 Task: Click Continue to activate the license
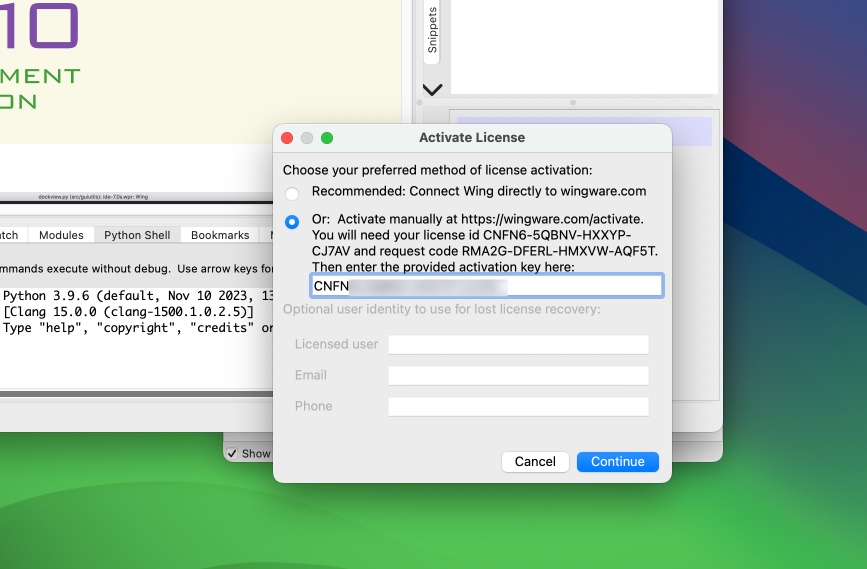point(618,462)
